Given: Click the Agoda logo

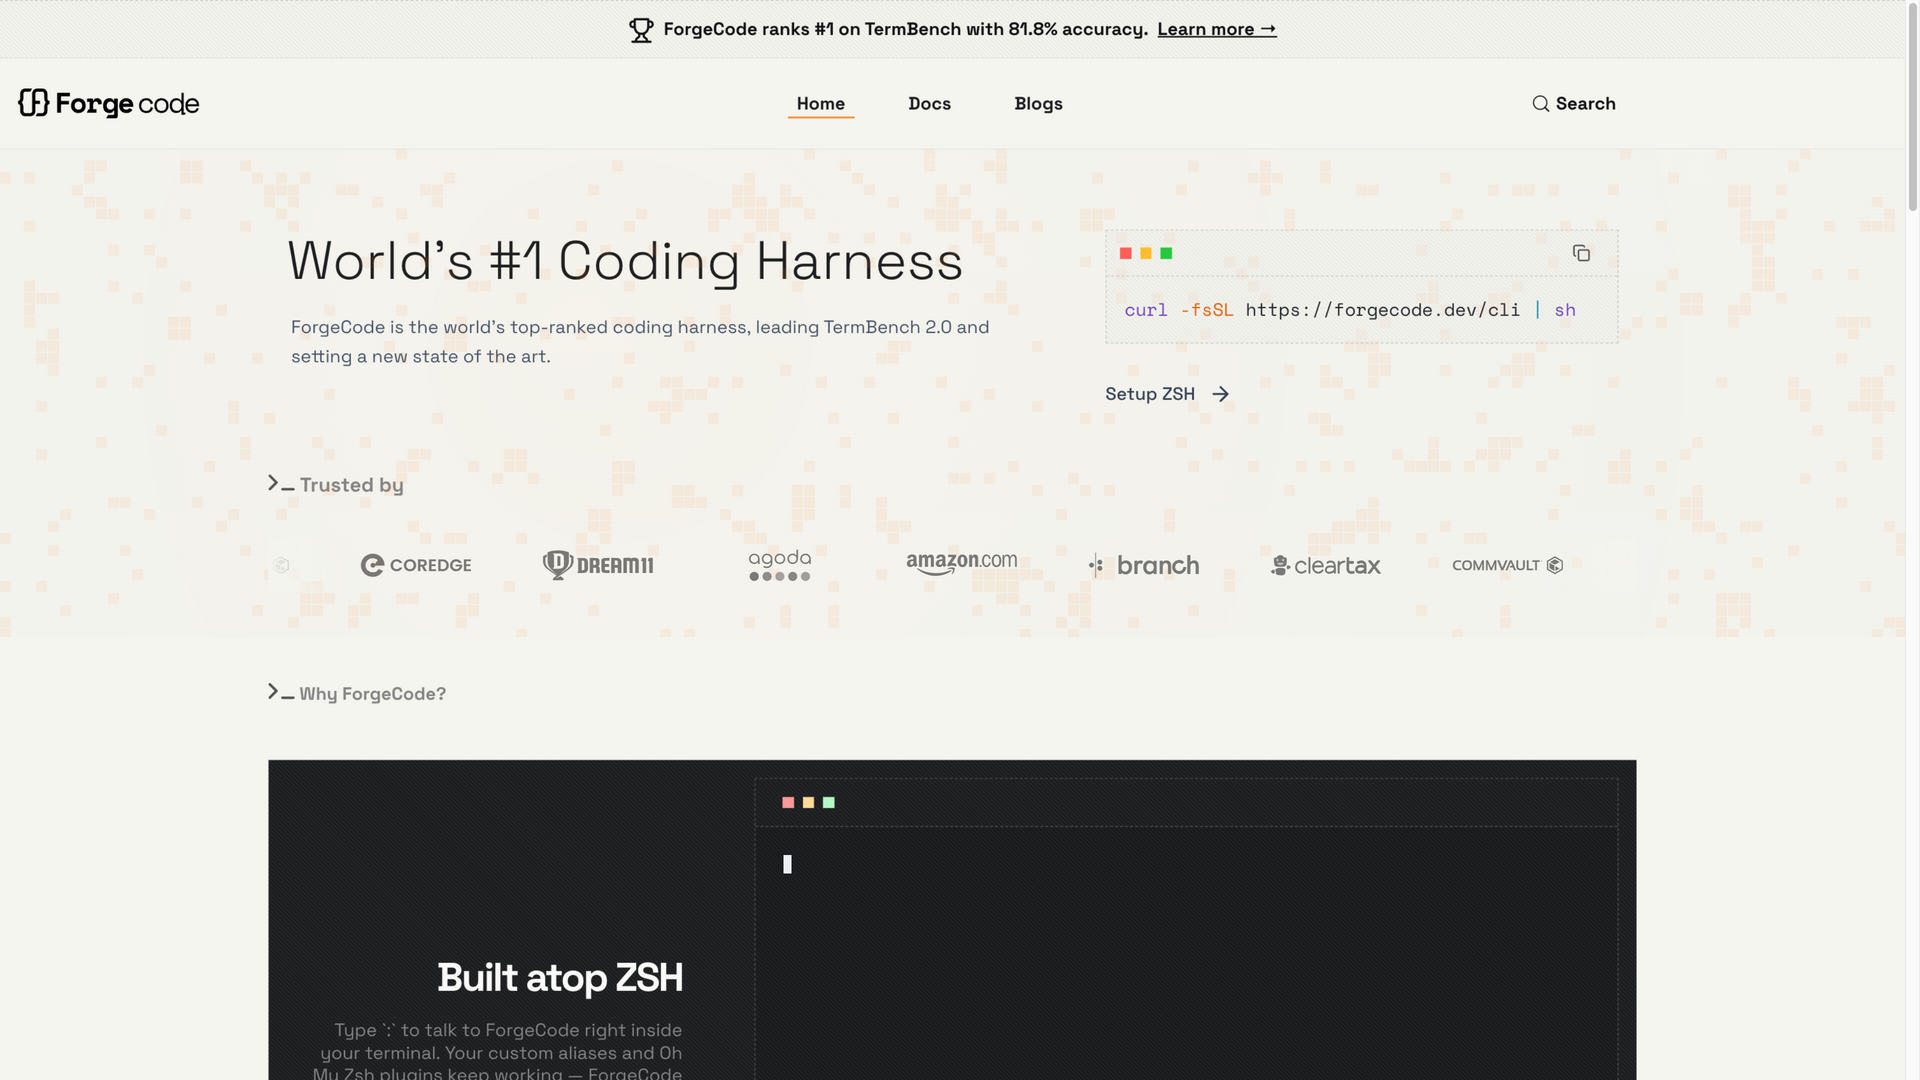Looking at the screenshot, I should (x=780, y=565).
